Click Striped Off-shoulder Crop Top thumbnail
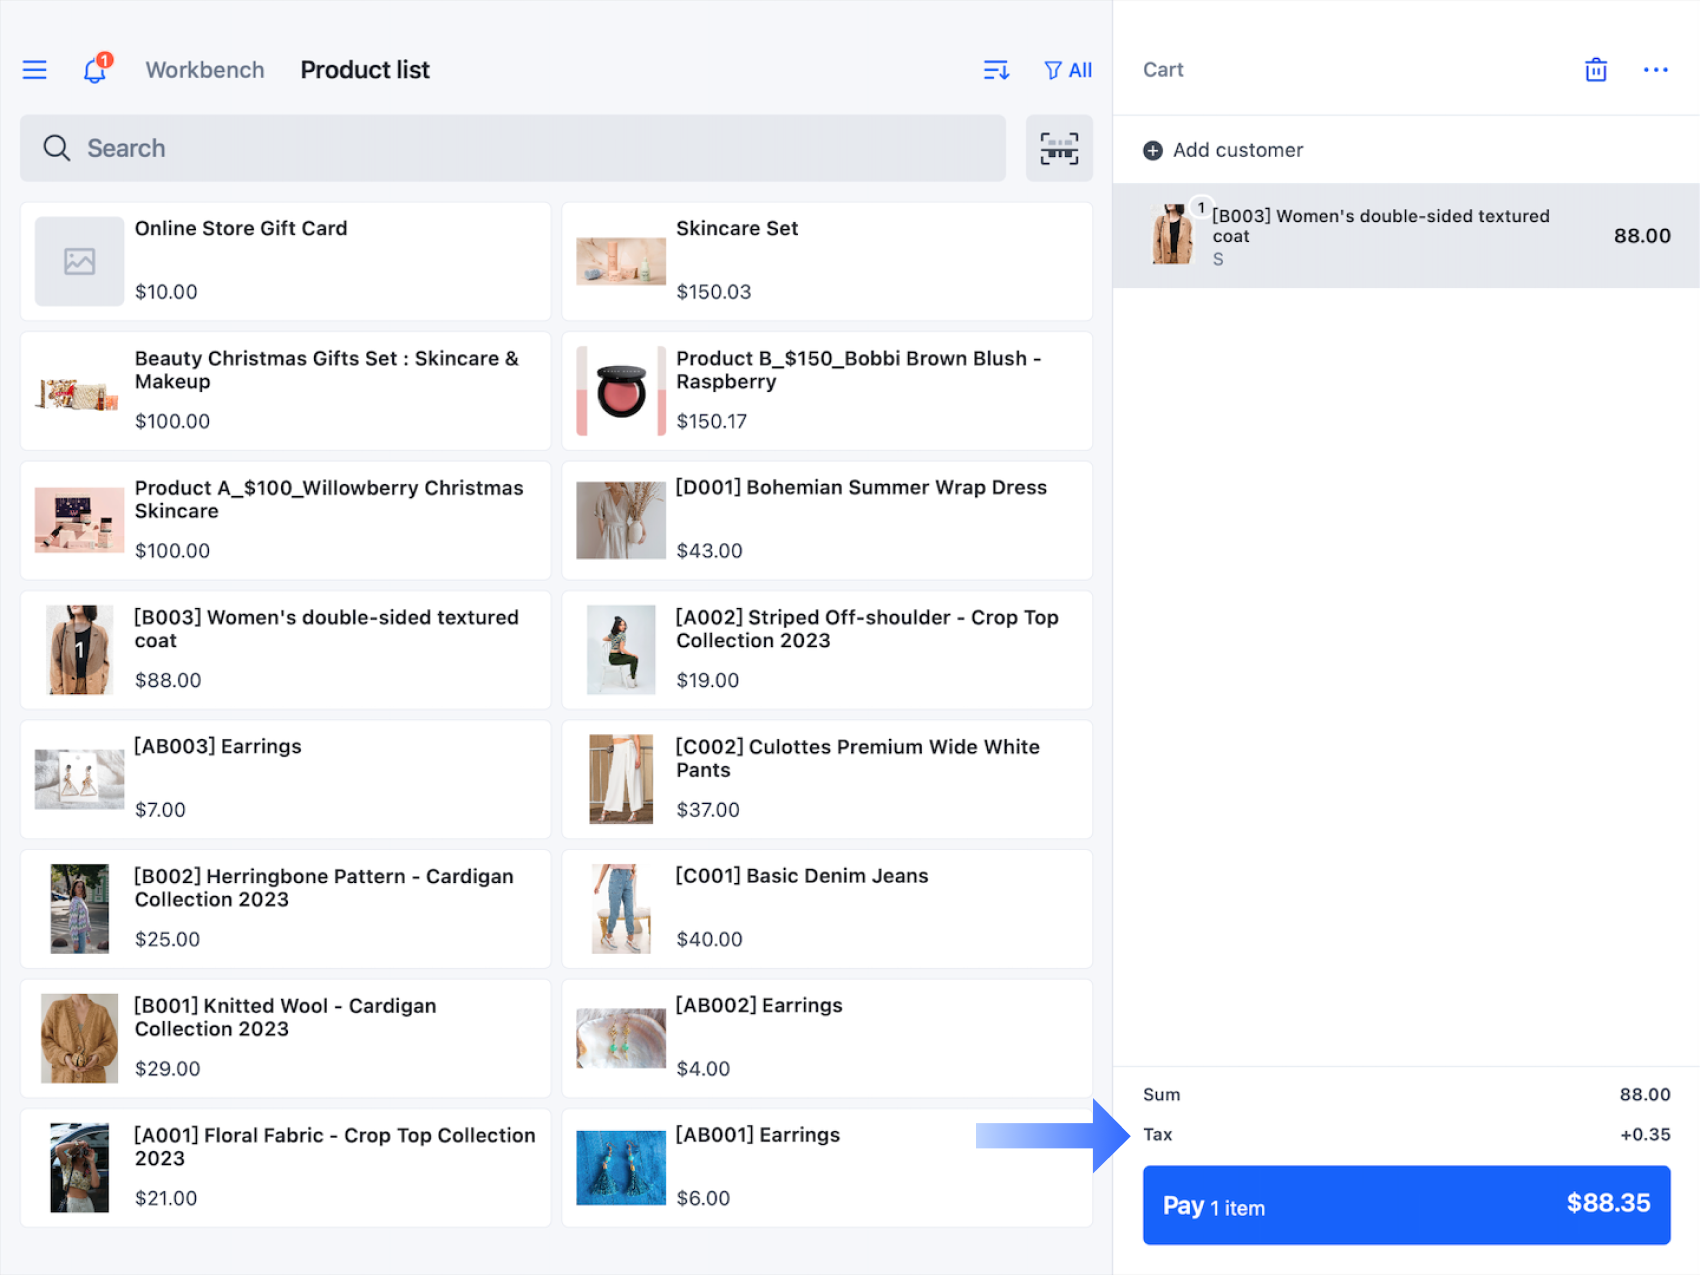Image resolution: width=1700 pixels, height=1275 pixels. (621, 650)
